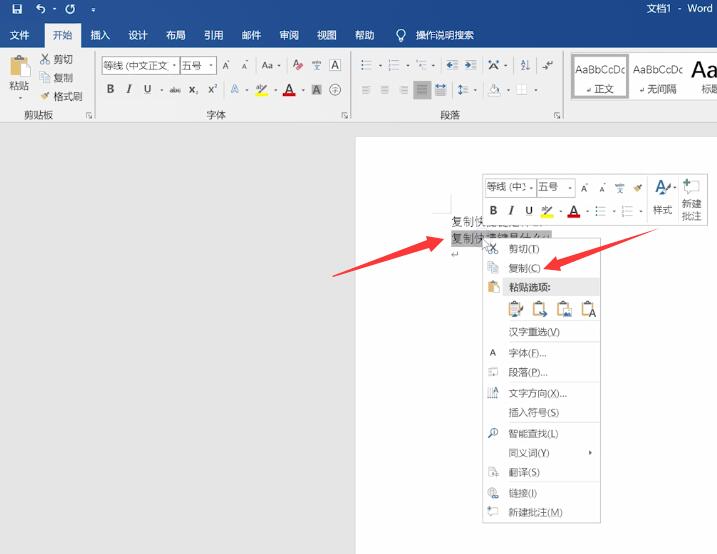Cut selection with ribbon 剪切 button
This screenshot has height=554, width=717.
tap(56, 59)
